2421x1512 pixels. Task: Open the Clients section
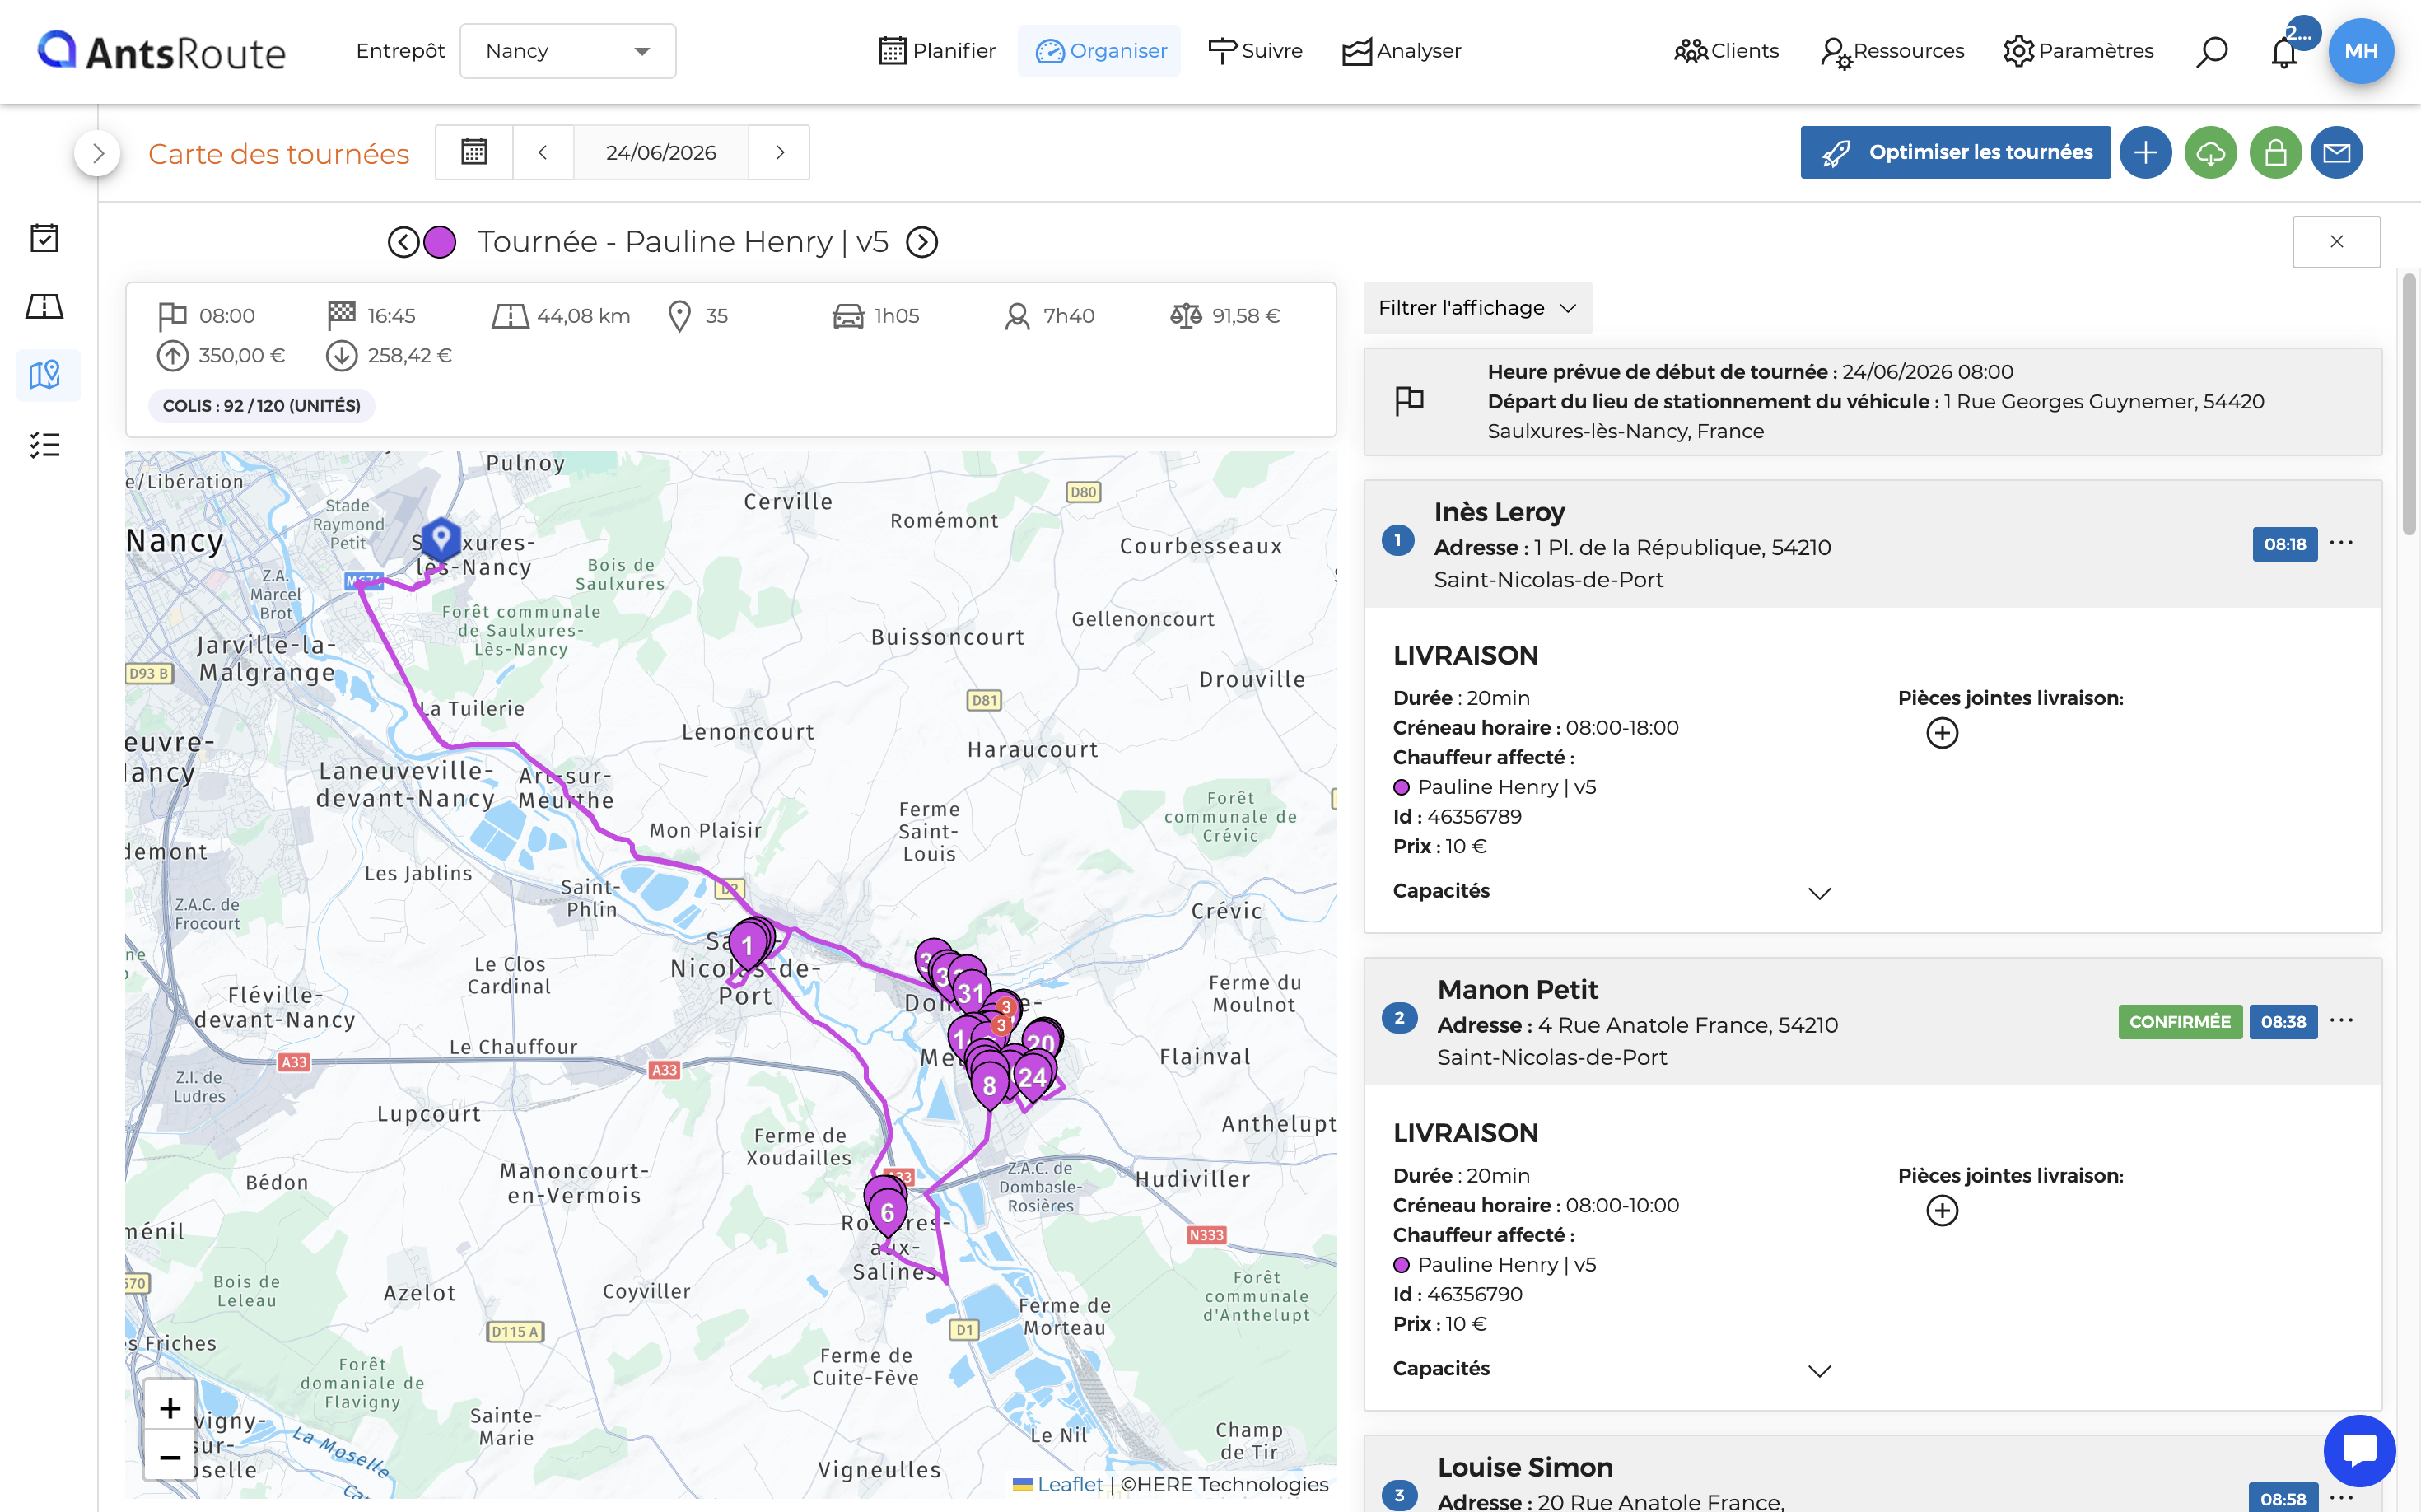tap(1727, 51)
